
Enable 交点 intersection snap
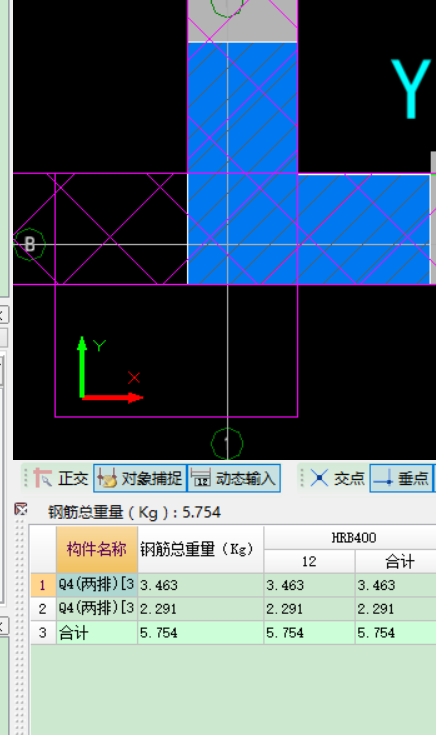click(338, 478)
